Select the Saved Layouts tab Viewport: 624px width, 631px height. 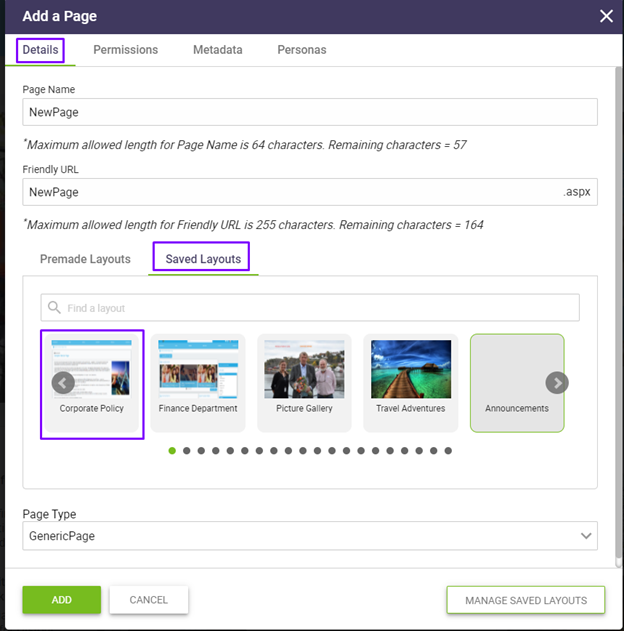point(203,259)
